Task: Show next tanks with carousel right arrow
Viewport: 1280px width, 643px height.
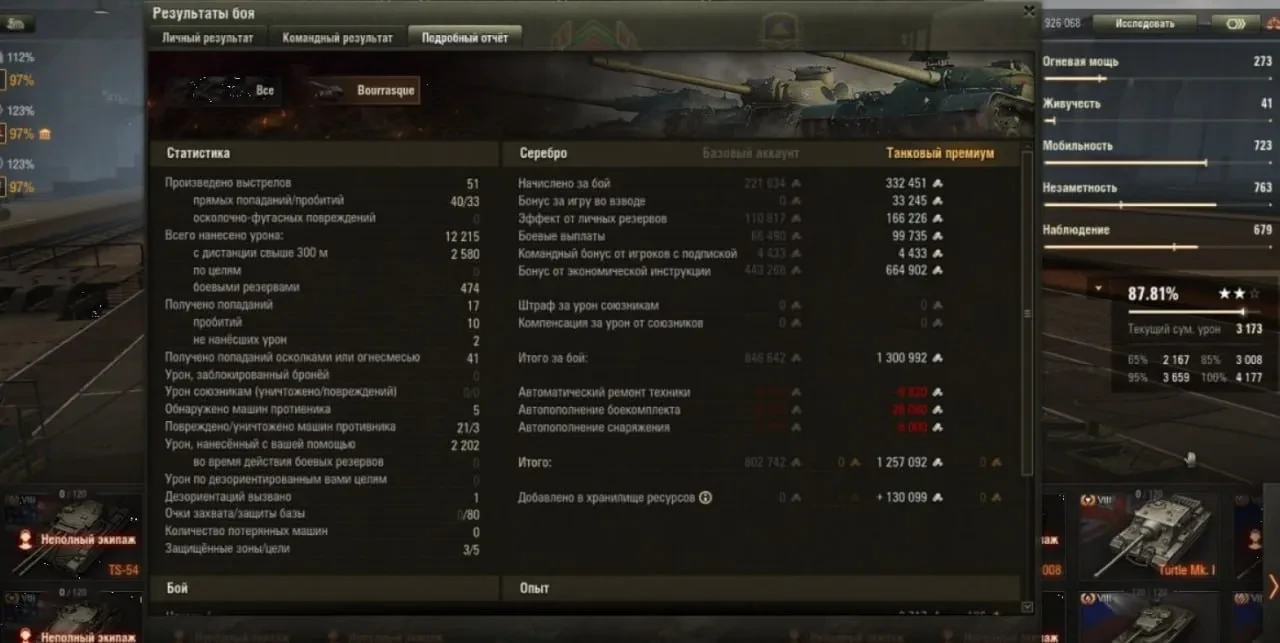Action: point(1272,585)
